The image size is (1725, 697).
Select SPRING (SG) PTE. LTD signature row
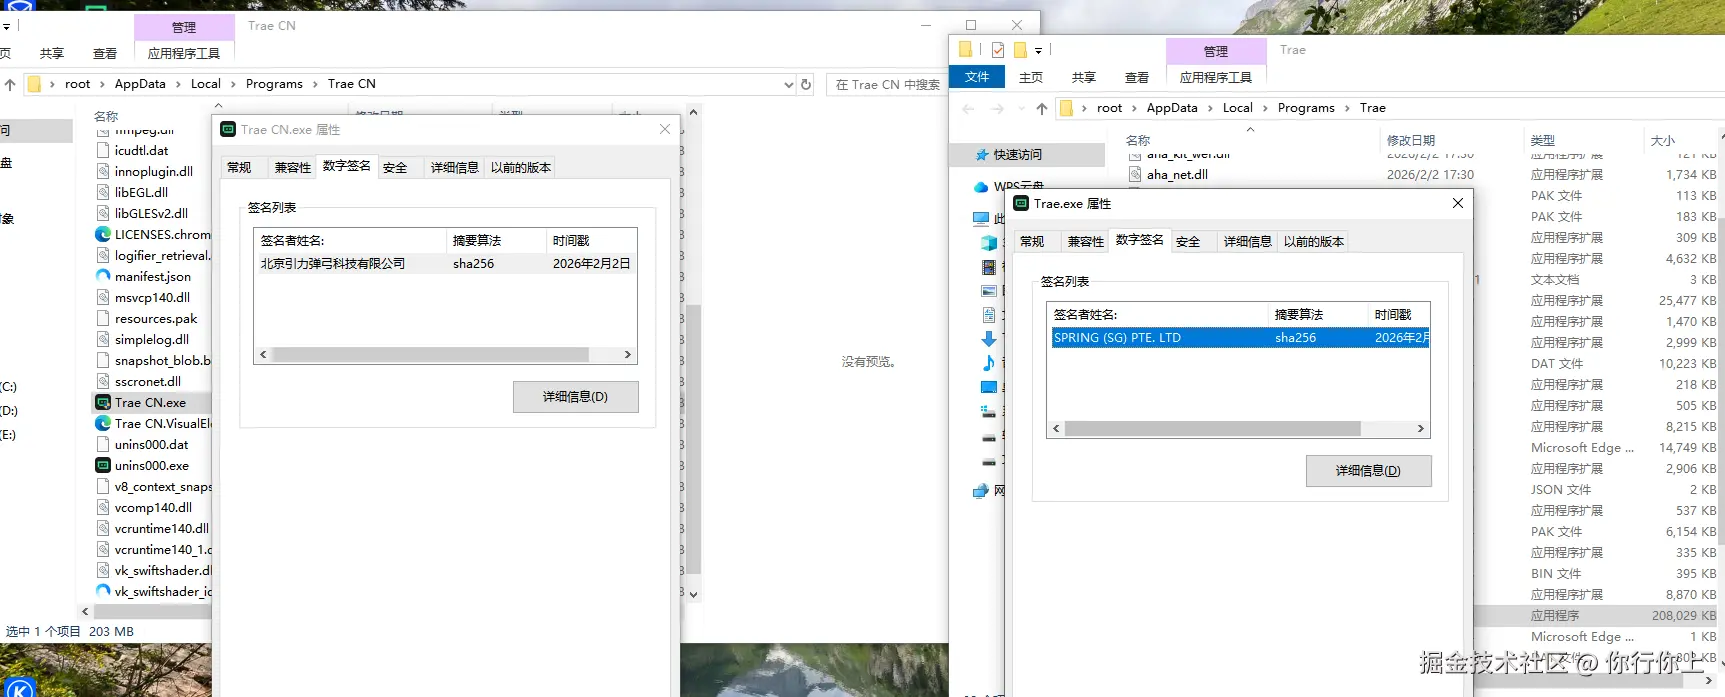(x=1240, y=338)
